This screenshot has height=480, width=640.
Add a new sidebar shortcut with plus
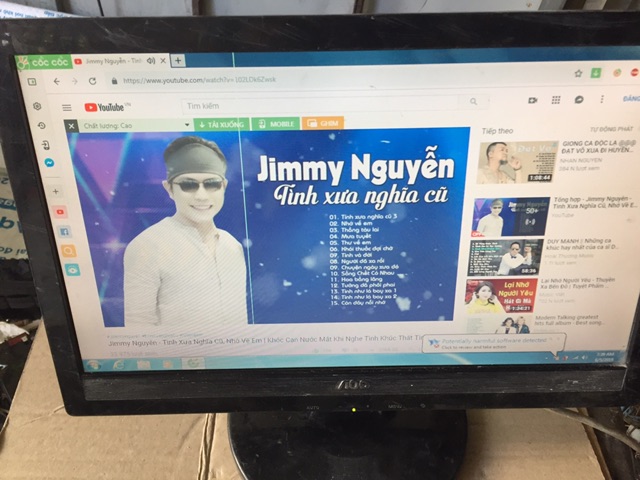[x=55, y=190]
